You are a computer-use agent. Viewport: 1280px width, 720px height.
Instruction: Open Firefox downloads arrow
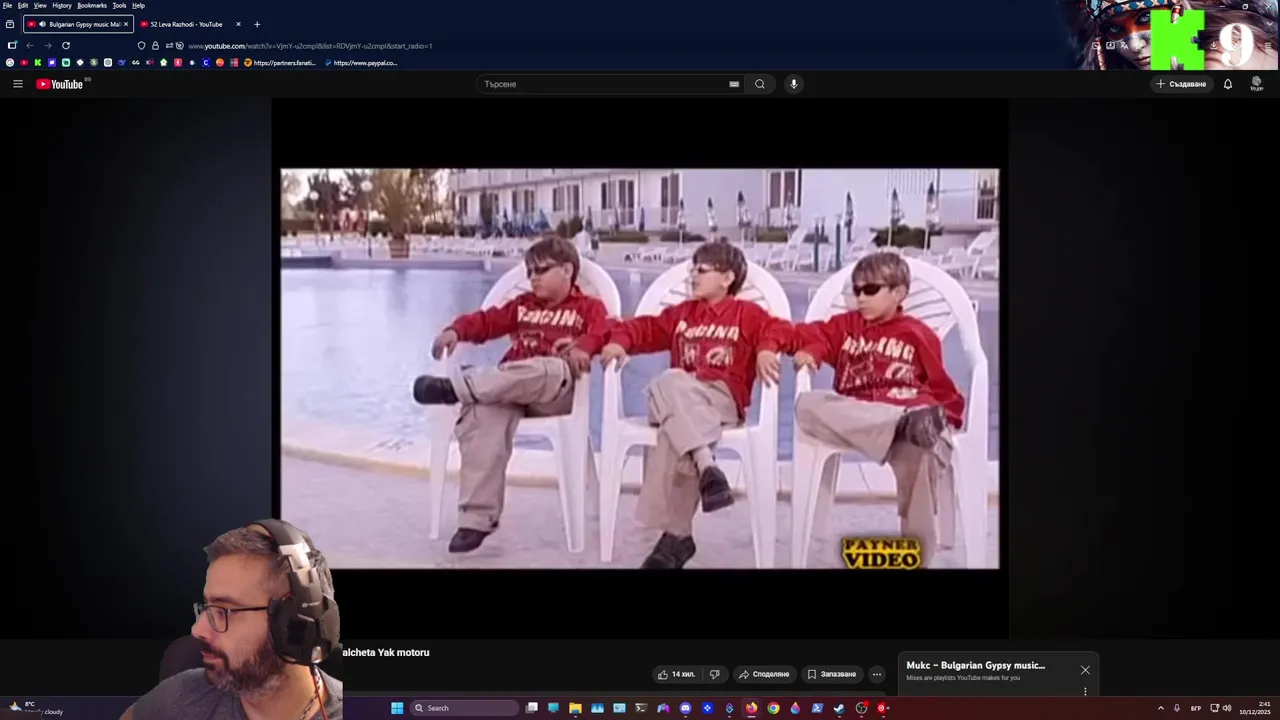[1213, 45]
